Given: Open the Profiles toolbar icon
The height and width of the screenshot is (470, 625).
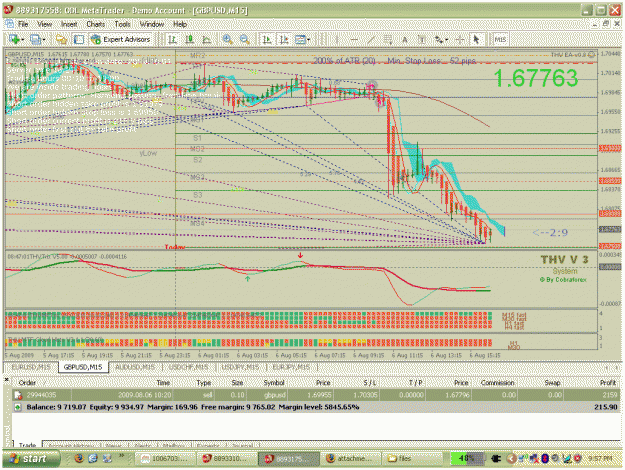Looking at the screenshot, I should [x=35, y=39].
